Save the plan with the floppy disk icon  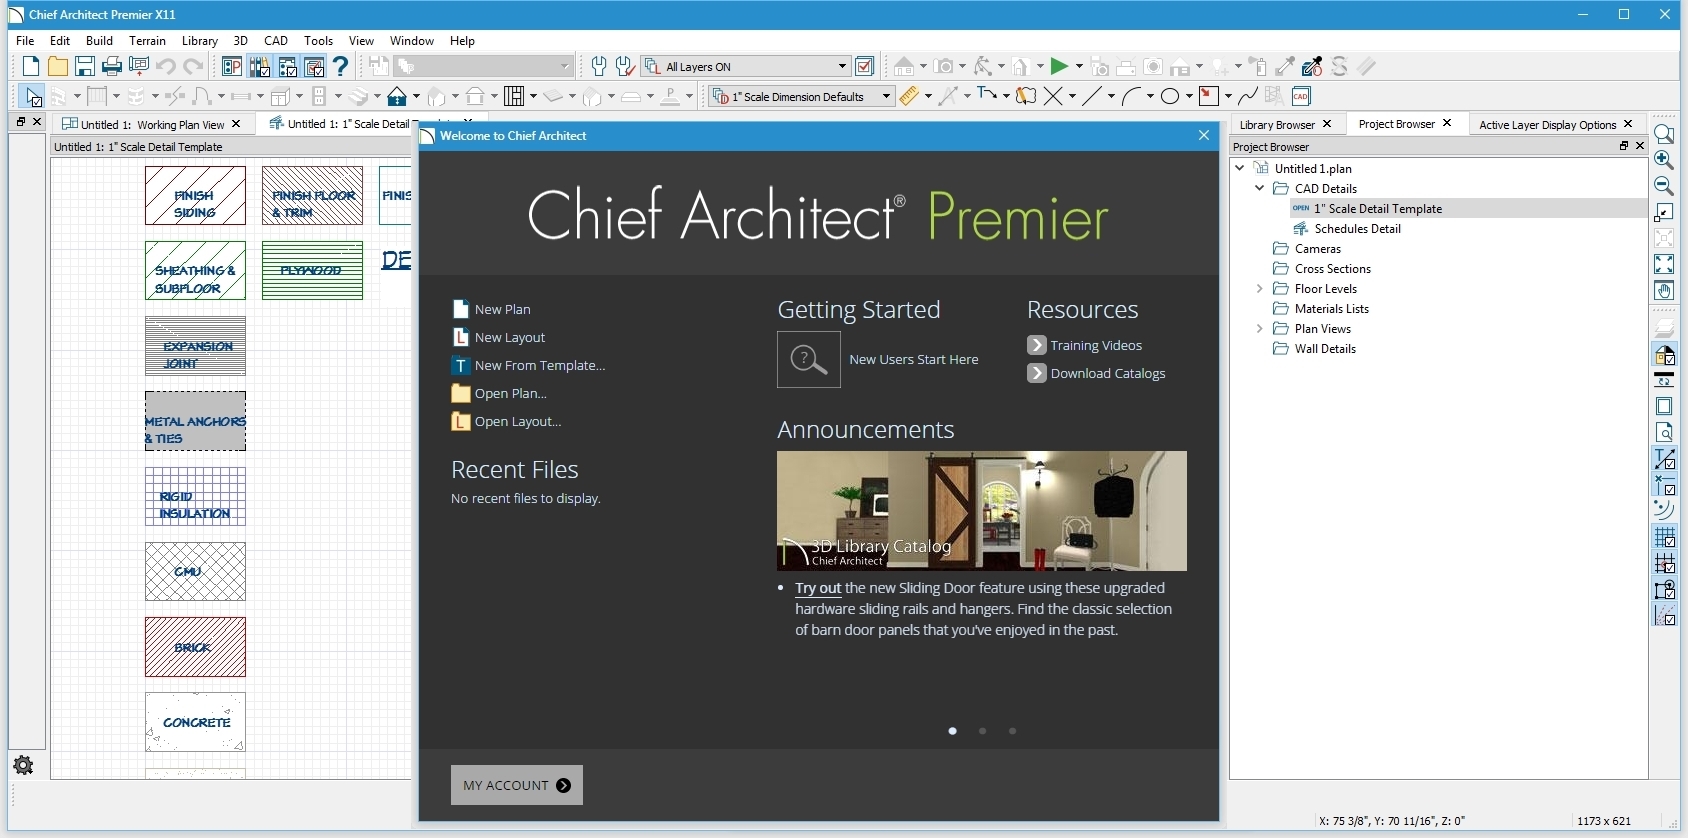pyautogui.click(x=85, y=67)
